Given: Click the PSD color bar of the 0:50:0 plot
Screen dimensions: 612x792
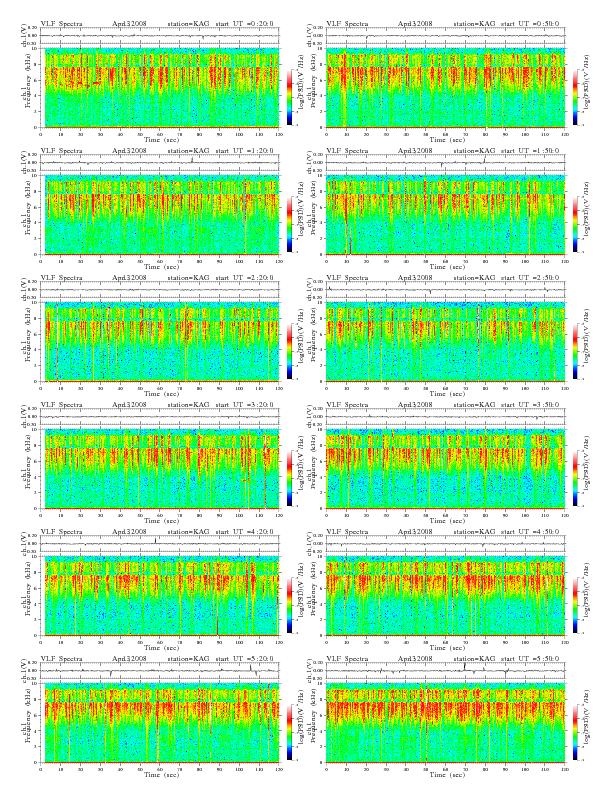Looking at the screenshot, I should tap(575, 97).
